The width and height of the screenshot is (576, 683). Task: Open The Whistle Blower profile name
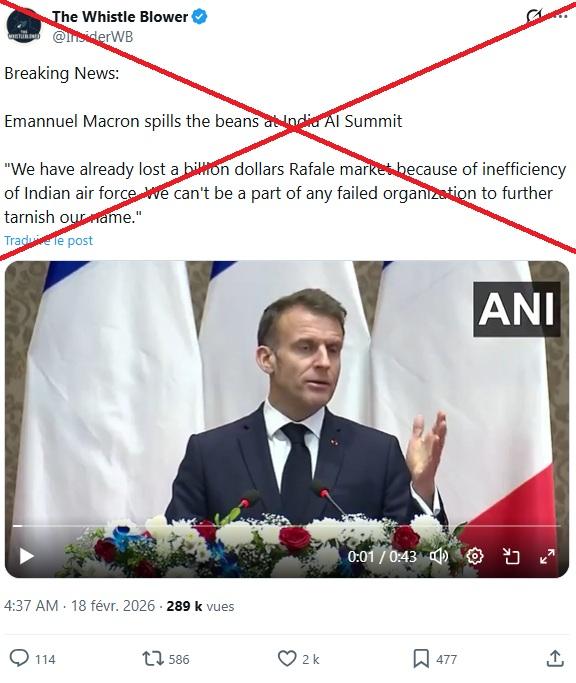click(120, 17)
